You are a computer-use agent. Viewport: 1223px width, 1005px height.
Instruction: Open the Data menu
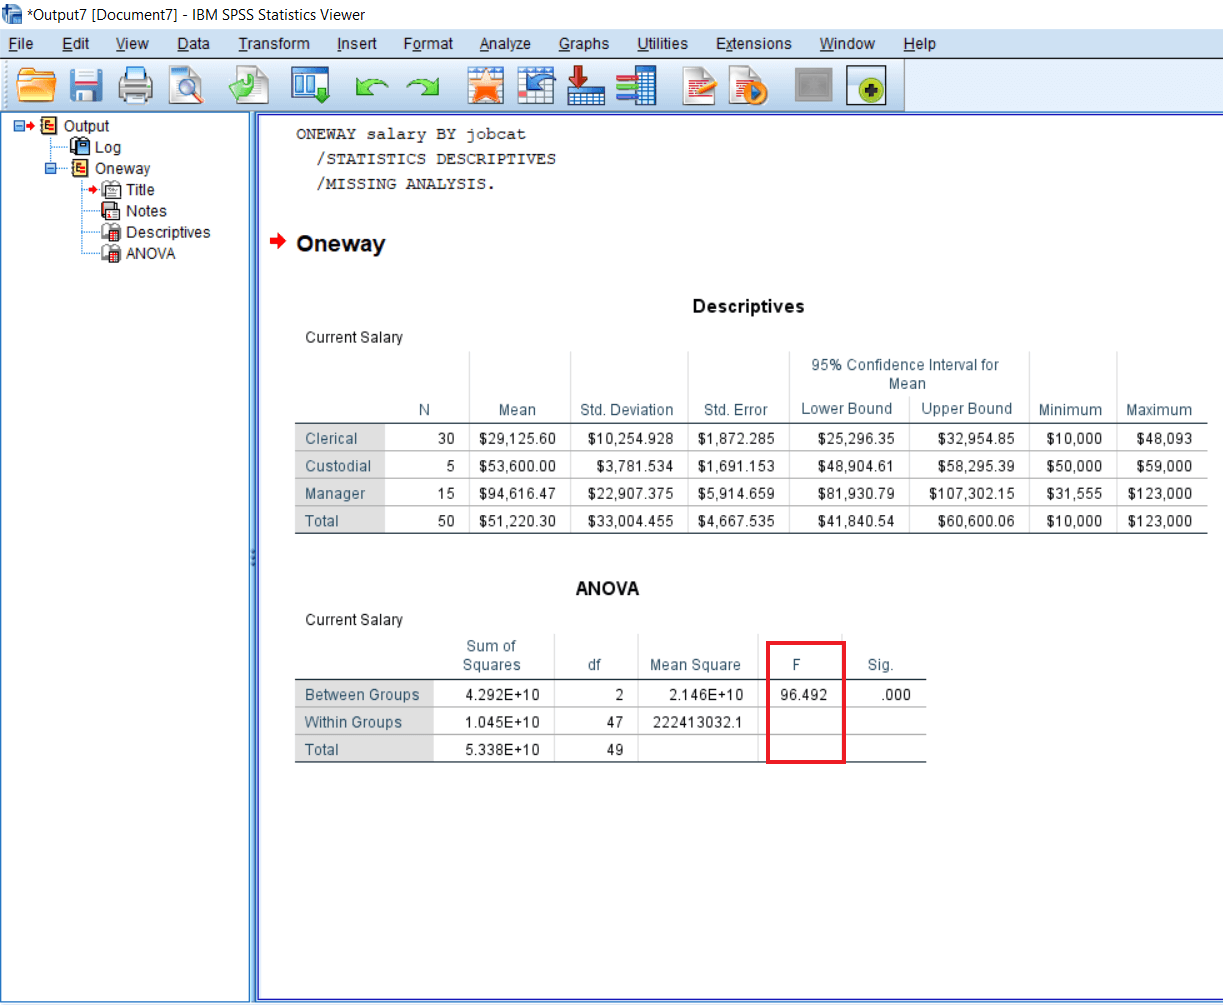point(194,44)
